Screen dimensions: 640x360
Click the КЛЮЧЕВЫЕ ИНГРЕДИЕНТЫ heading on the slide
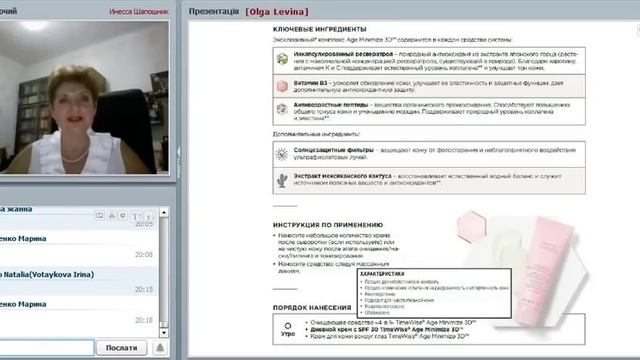click(320, 29)
